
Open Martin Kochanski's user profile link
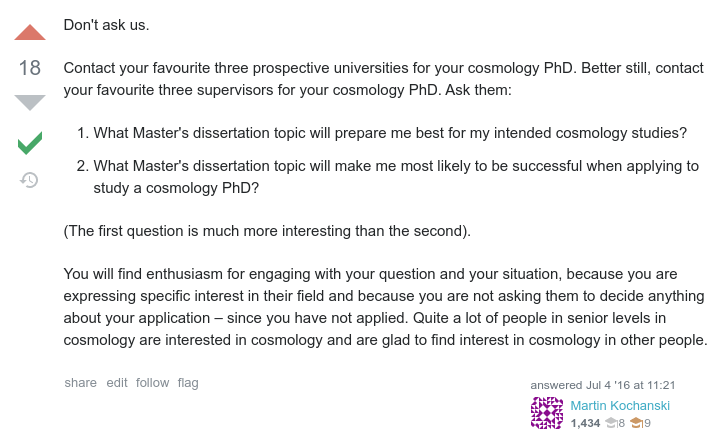click(x=620, y=406)
